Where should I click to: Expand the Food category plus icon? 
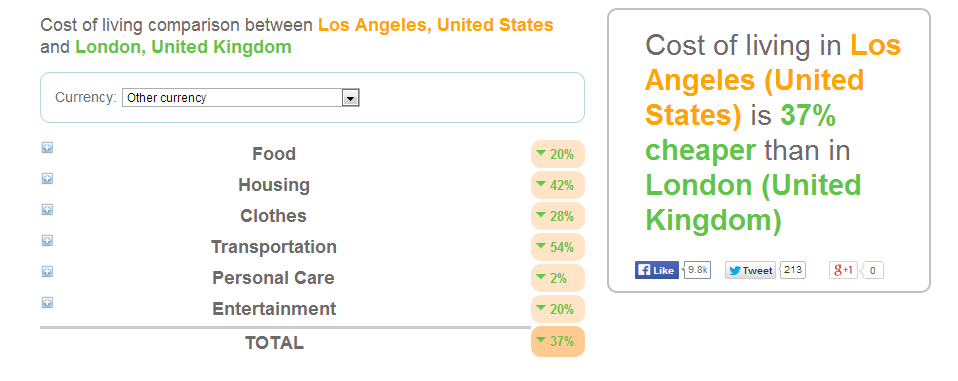click(x=47, y=147)
